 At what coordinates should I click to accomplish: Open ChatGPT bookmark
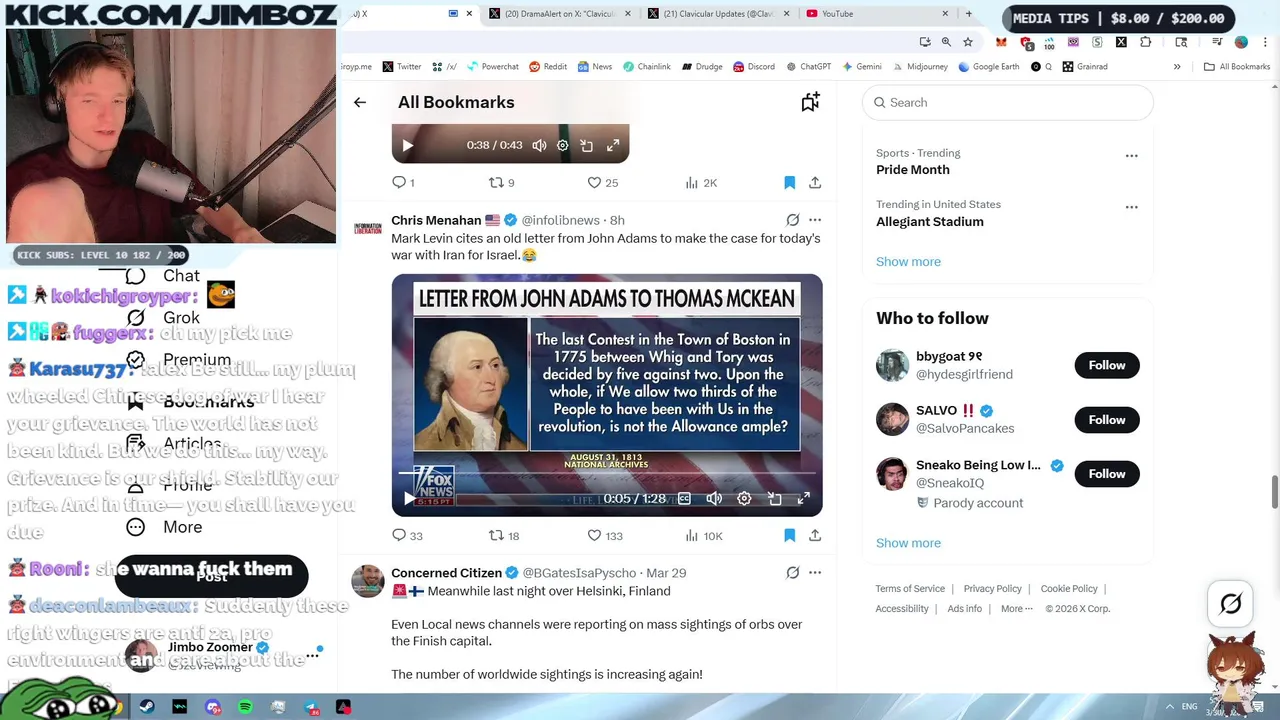pos(808,67)
